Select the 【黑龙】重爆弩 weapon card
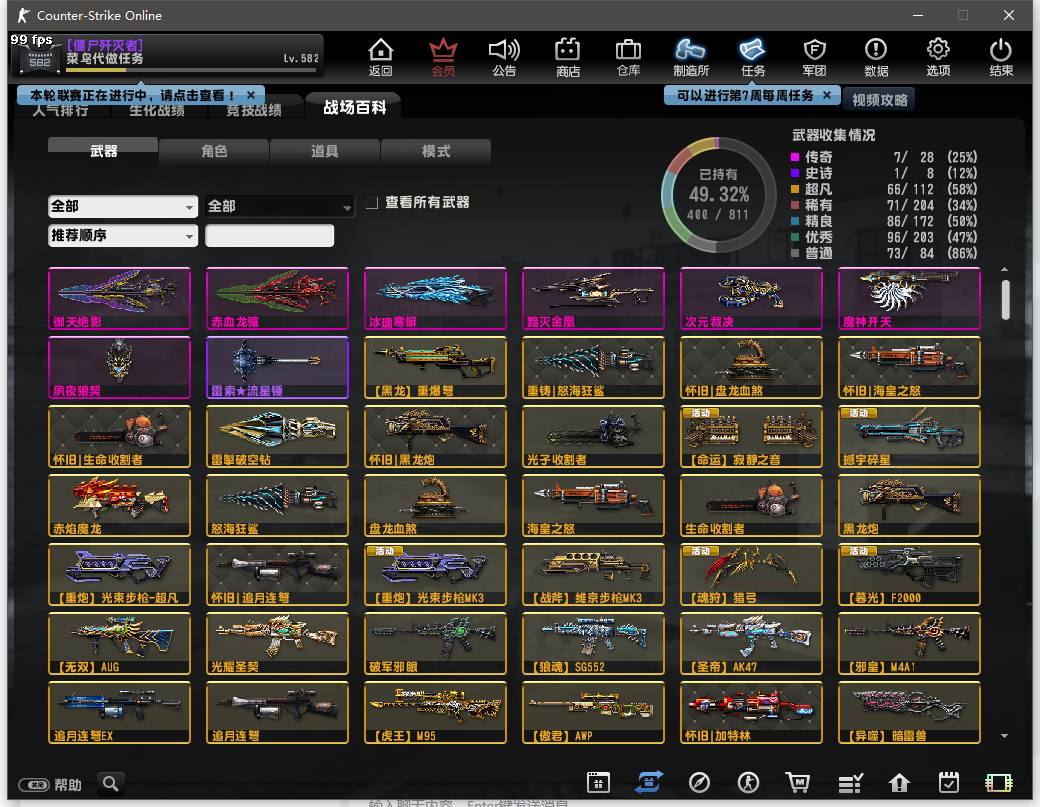Viewport: 1040px width, 807px height. (435, 367)
